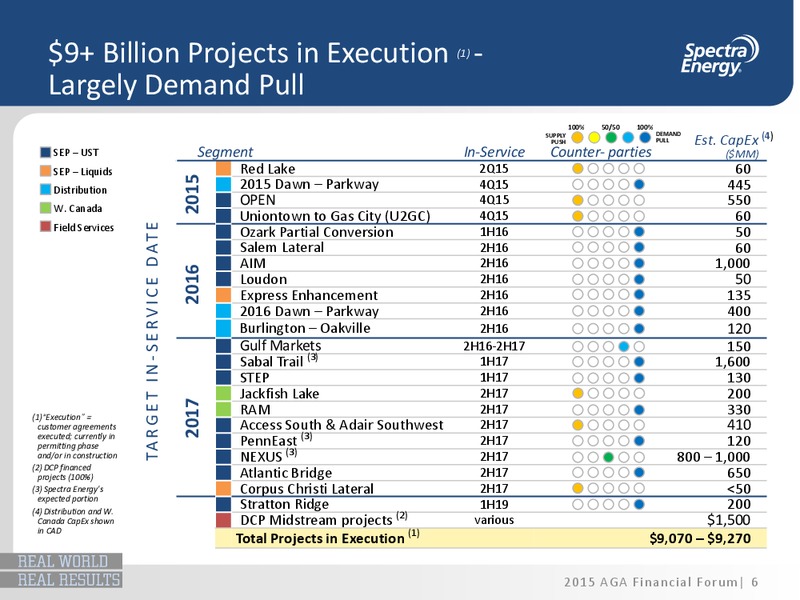Screen dimensions: 800x600
Task: Click the TARGET IN-SERVICE DATE vertical label
Action: [153, 340]
